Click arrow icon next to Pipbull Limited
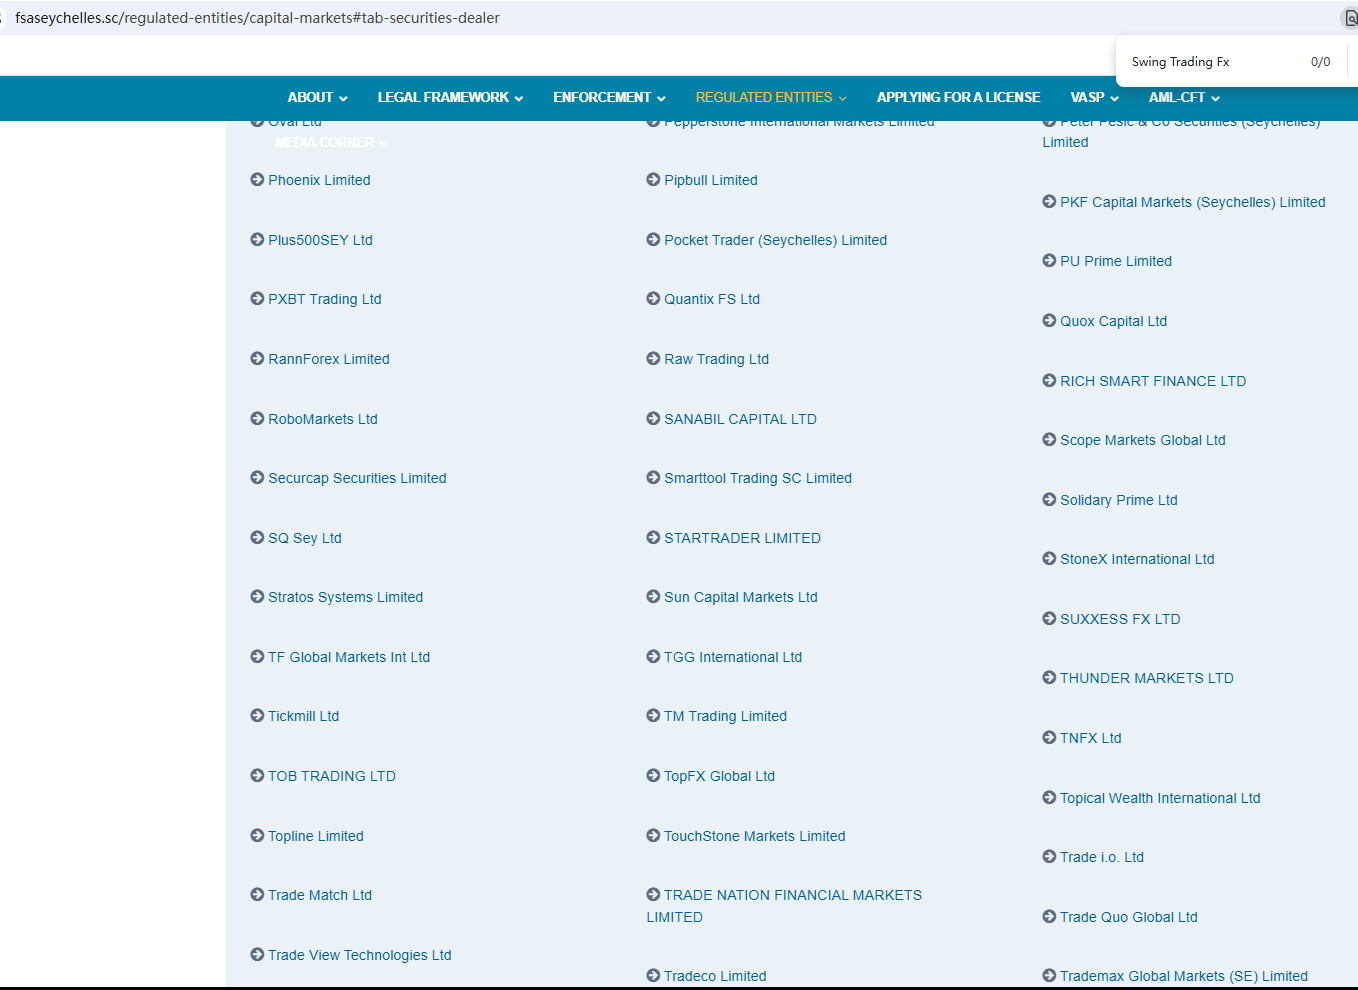The height and width of the screenshot is (990, 1358). pyautogui.click(x=653, y=180)
